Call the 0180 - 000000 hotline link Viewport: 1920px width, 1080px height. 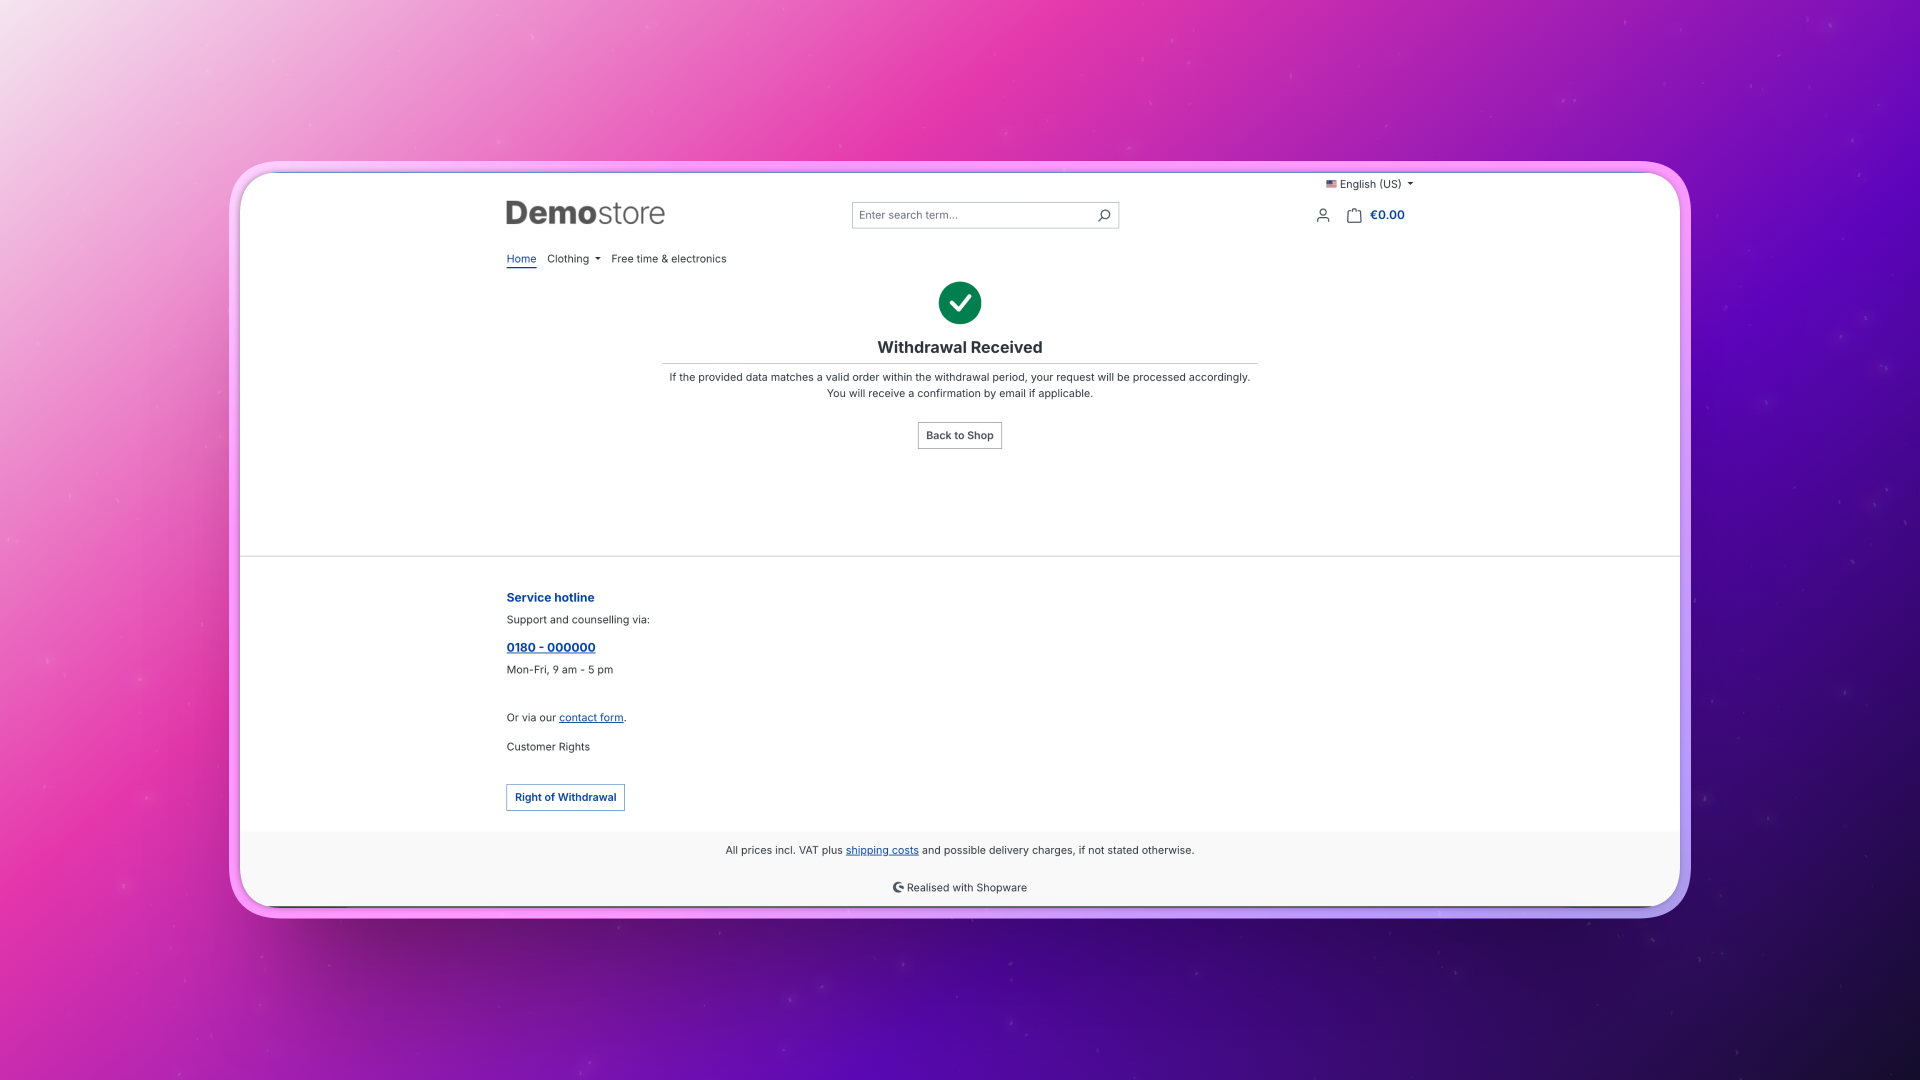pyautogui.click(x=551, y=648)
